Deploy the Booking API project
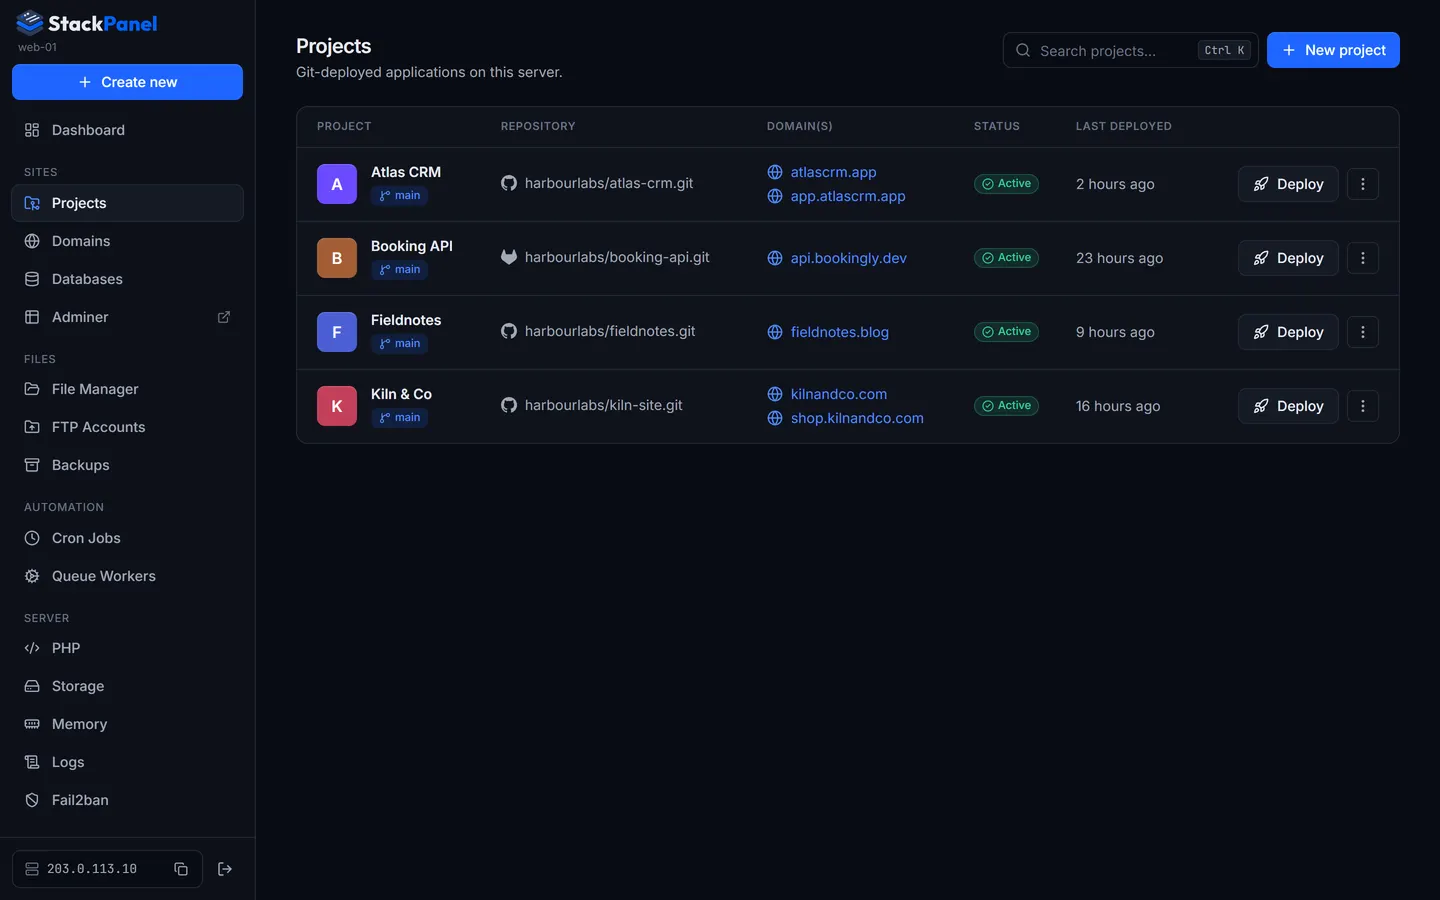 click(1288, 258)
